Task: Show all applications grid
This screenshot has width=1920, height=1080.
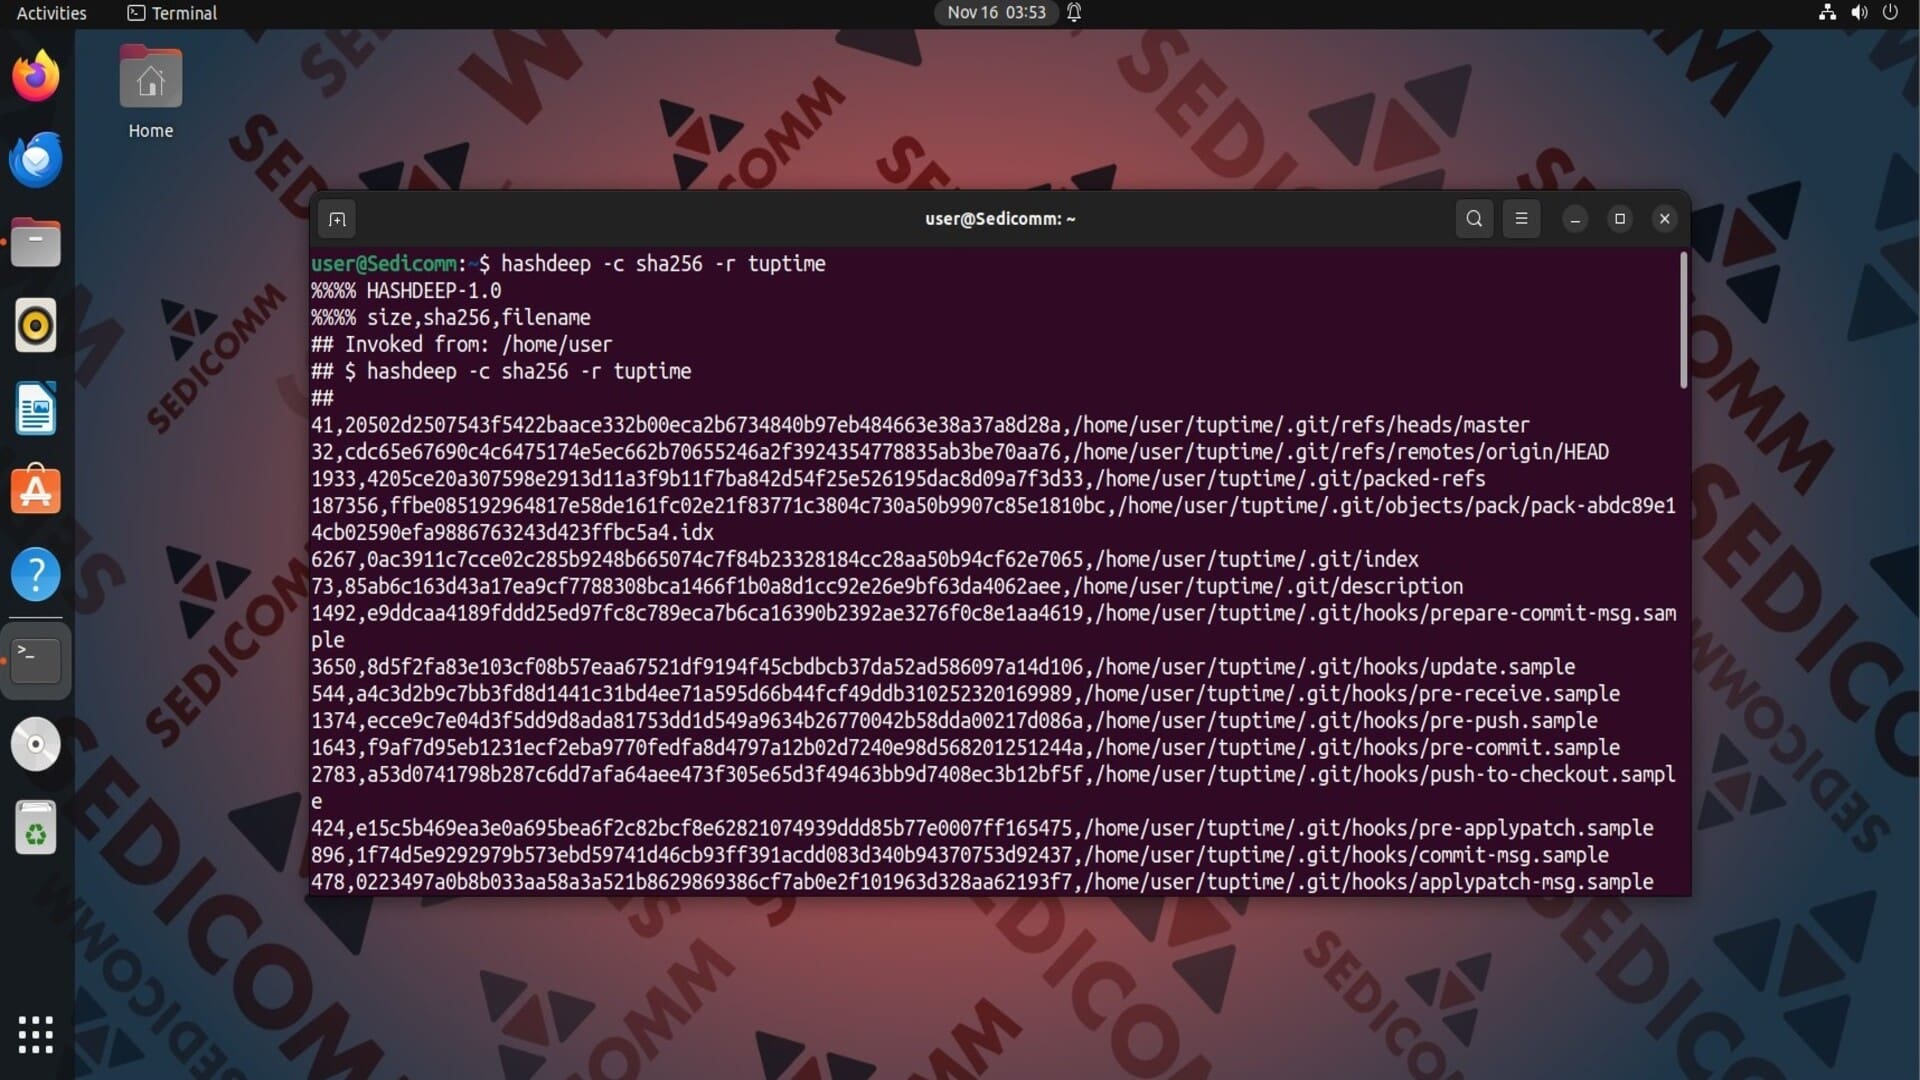Action: coord(36,1035)
